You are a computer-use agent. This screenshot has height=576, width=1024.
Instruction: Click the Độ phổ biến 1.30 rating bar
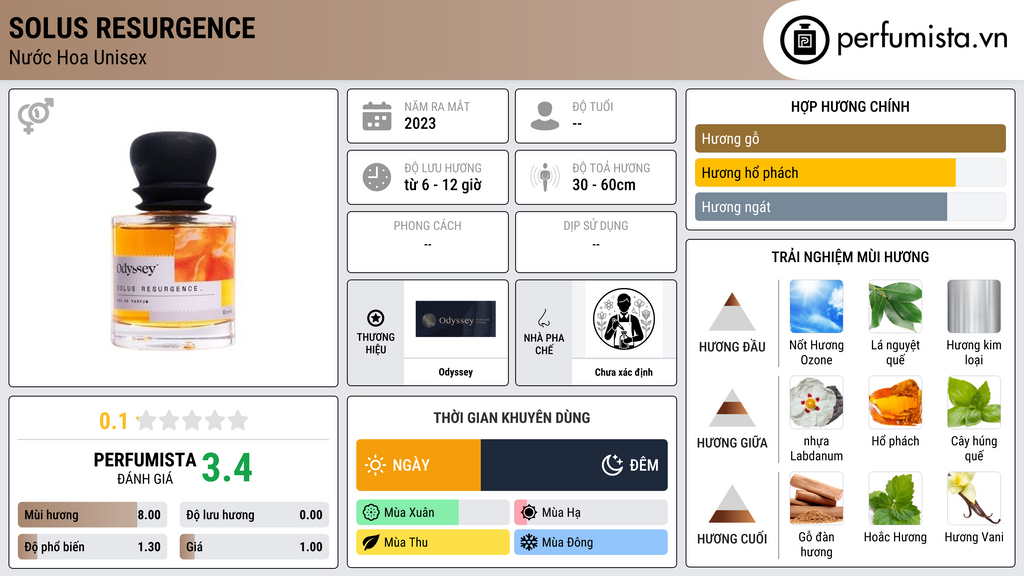[x=93, y=547]
